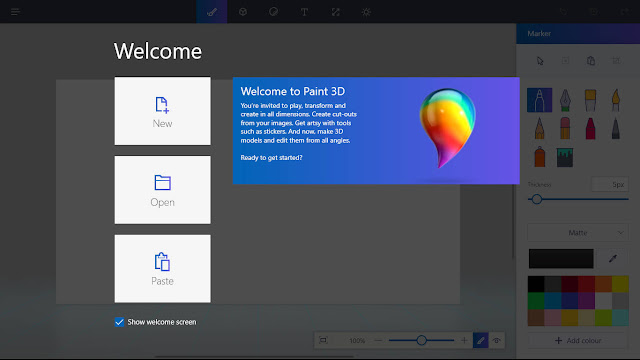Screen dimensions: 640x360
Task: Click the Open file tile
Action: (x=162, y=190)
